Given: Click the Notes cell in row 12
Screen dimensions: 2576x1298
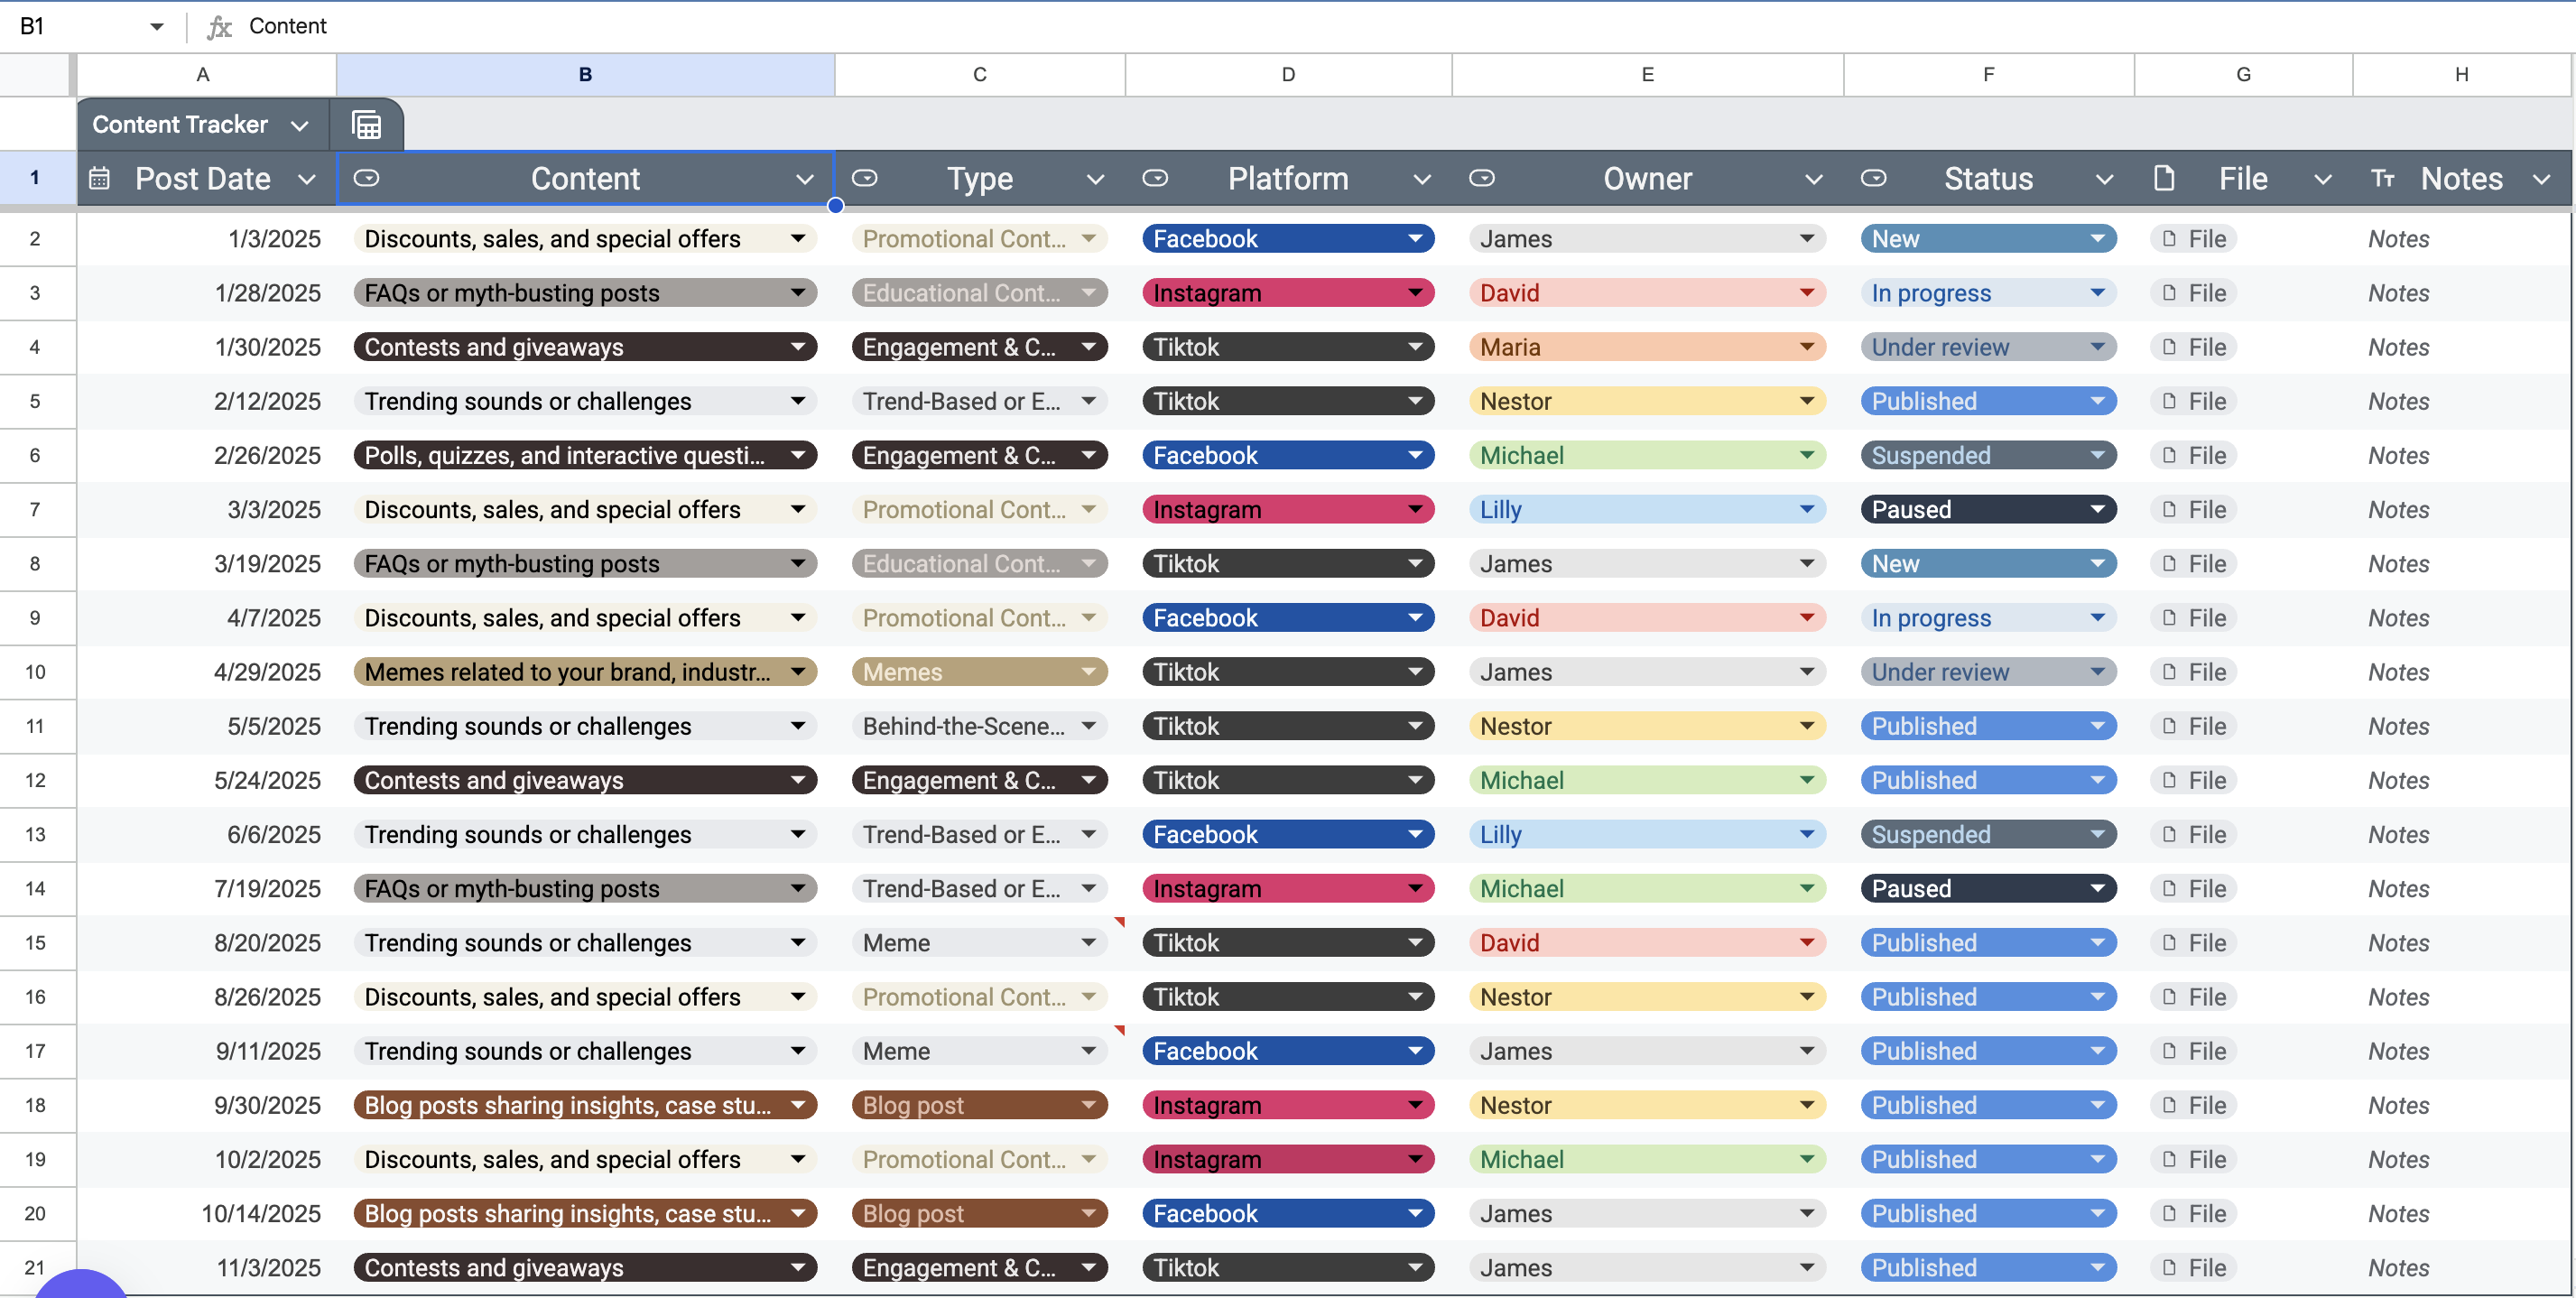Looking at the screenshot, I should [x=2398, y=781].
